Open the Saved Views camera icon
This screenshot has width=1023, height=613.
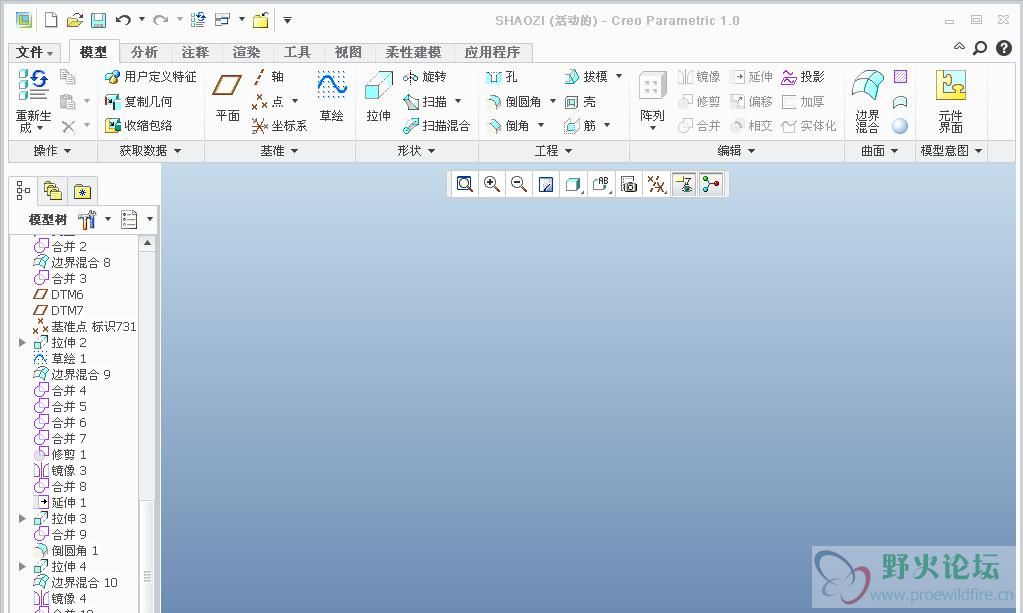(x=629, y=185)
